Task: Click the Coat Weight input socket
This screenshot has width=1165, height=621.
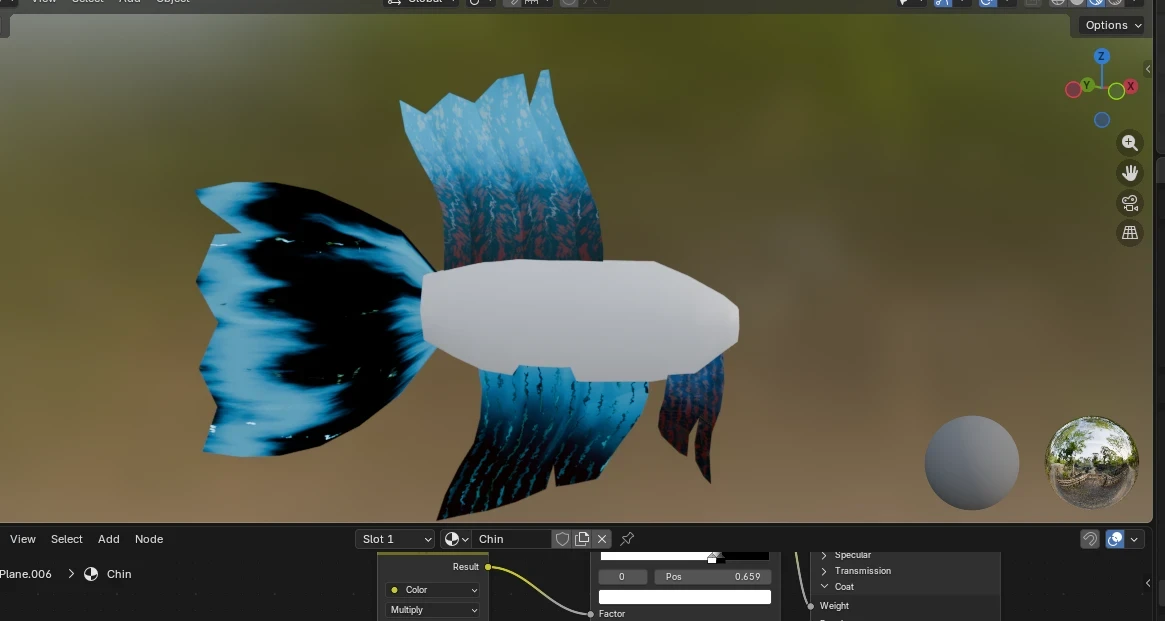Action: (811, 606)
